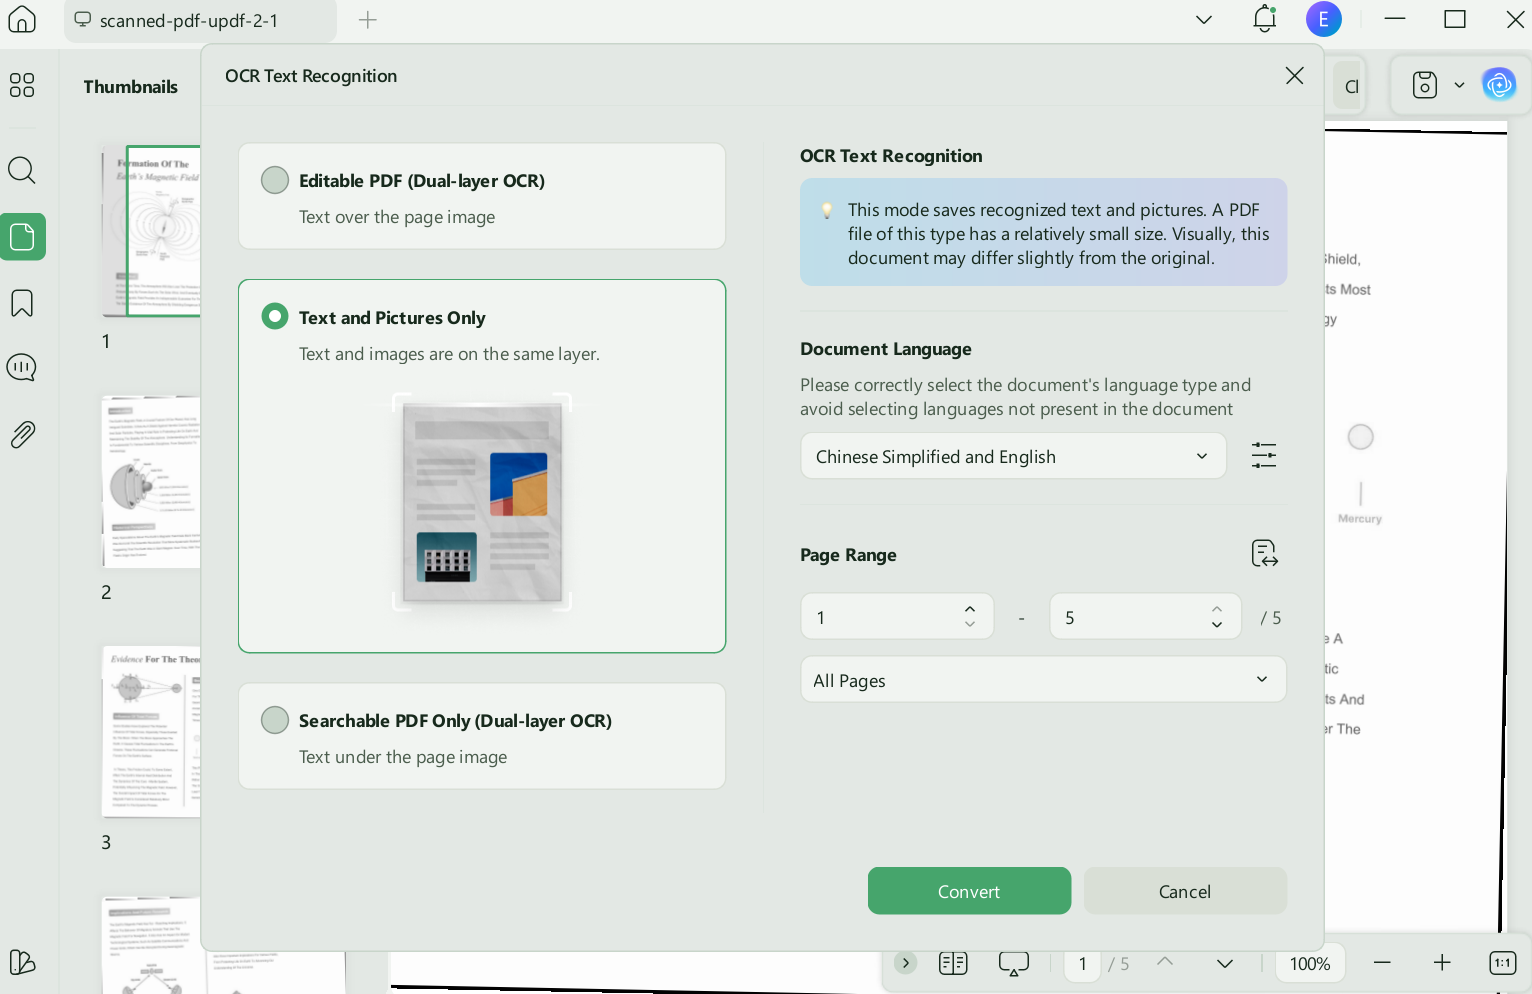This screenshot has width=1532, height=994.
Task: Start slideshow presentation icon
Action: coord(1014,963)
